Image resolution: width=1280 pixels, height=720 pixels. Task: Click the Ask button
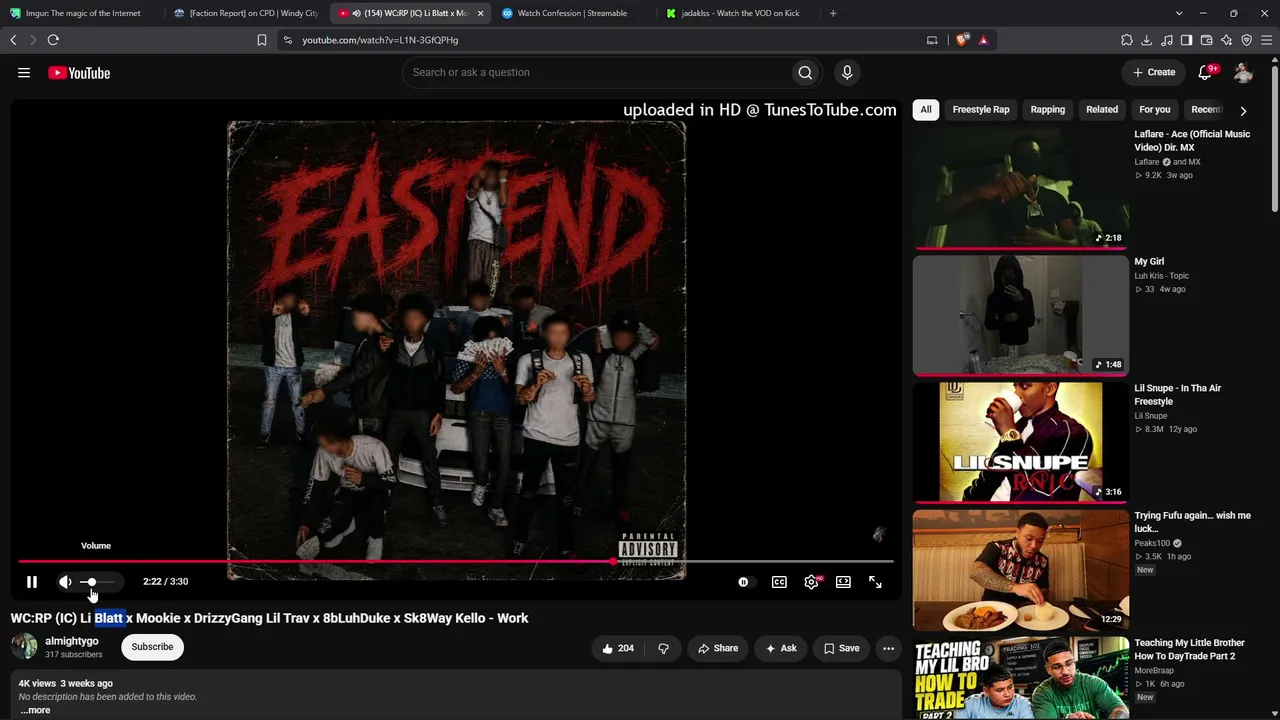[x=780, y=648]
